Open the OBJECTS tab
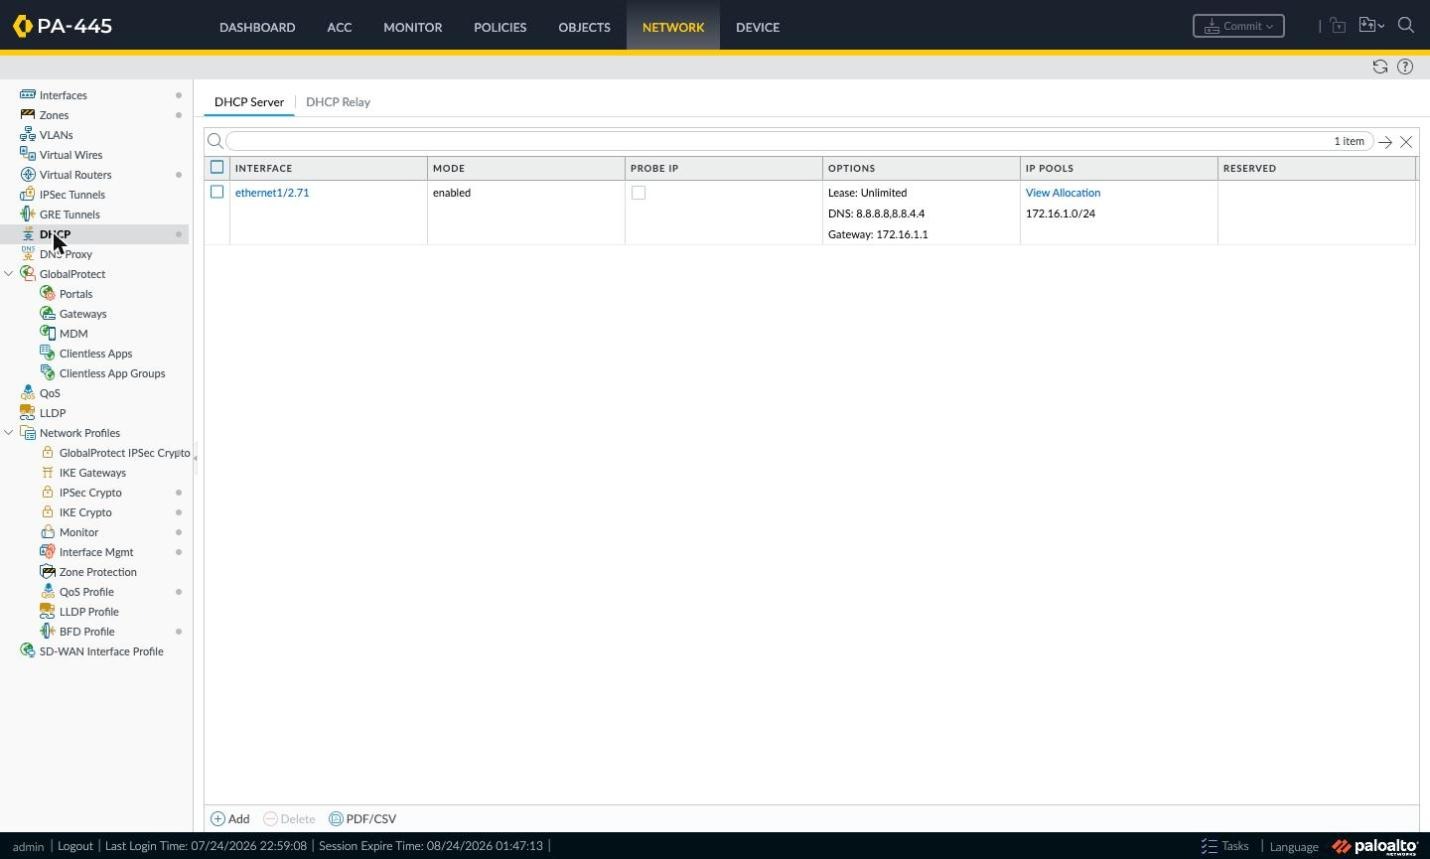This screenshot has height=859, width=1430. pos(584,27)
